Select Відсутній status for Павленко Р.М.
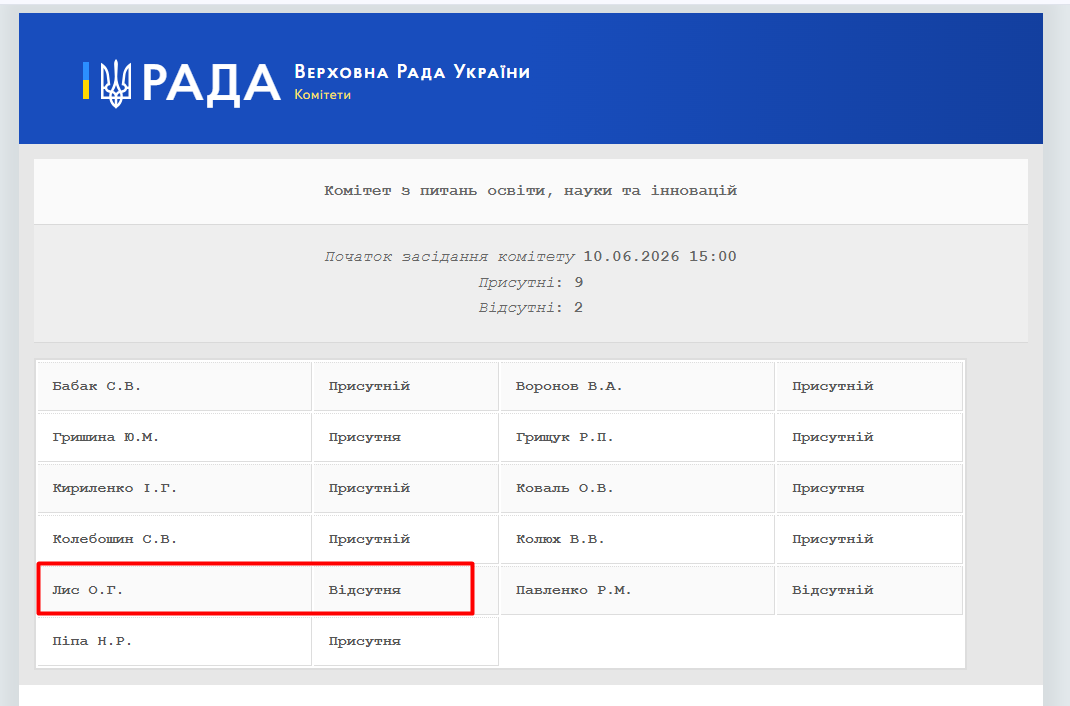 pos(869,590)
